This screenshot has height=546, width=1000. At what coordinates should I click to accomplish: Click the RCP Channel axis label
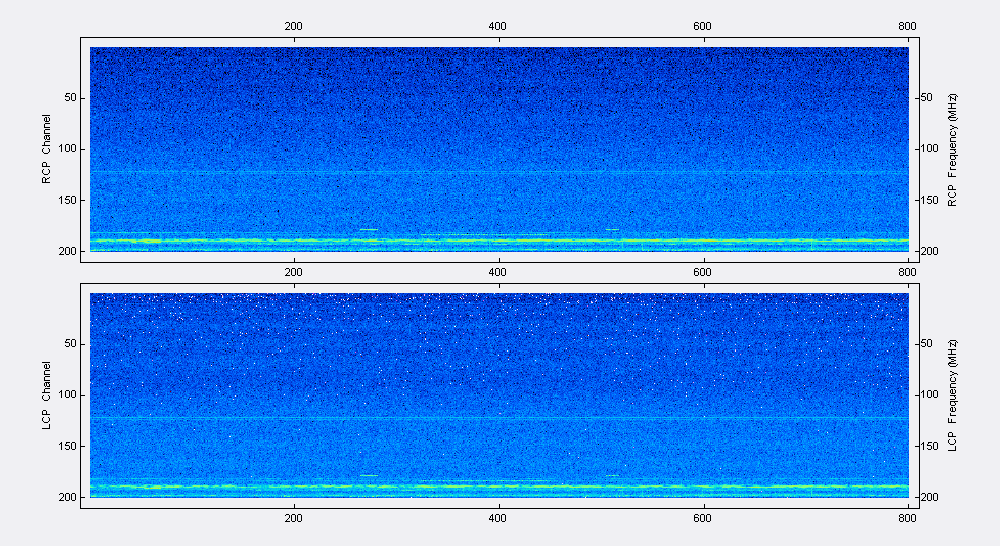[46, 149]
